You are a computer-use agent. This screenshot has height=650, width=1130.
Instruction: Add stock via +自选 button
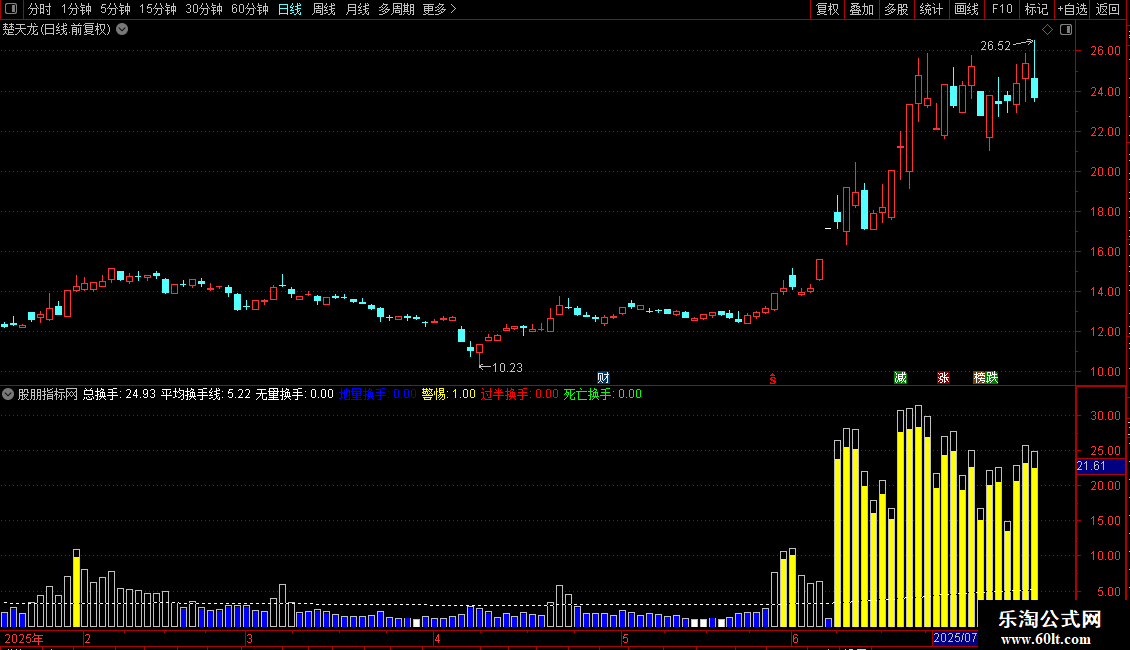tap(1072, 9)
